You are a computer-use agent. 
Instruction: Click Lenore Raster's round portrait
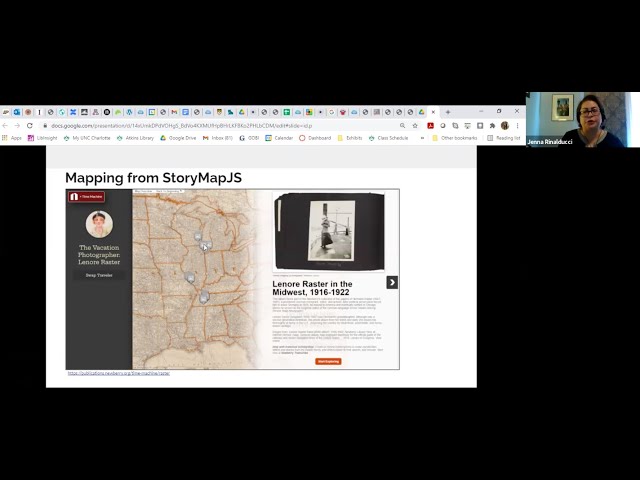[99, 224]
